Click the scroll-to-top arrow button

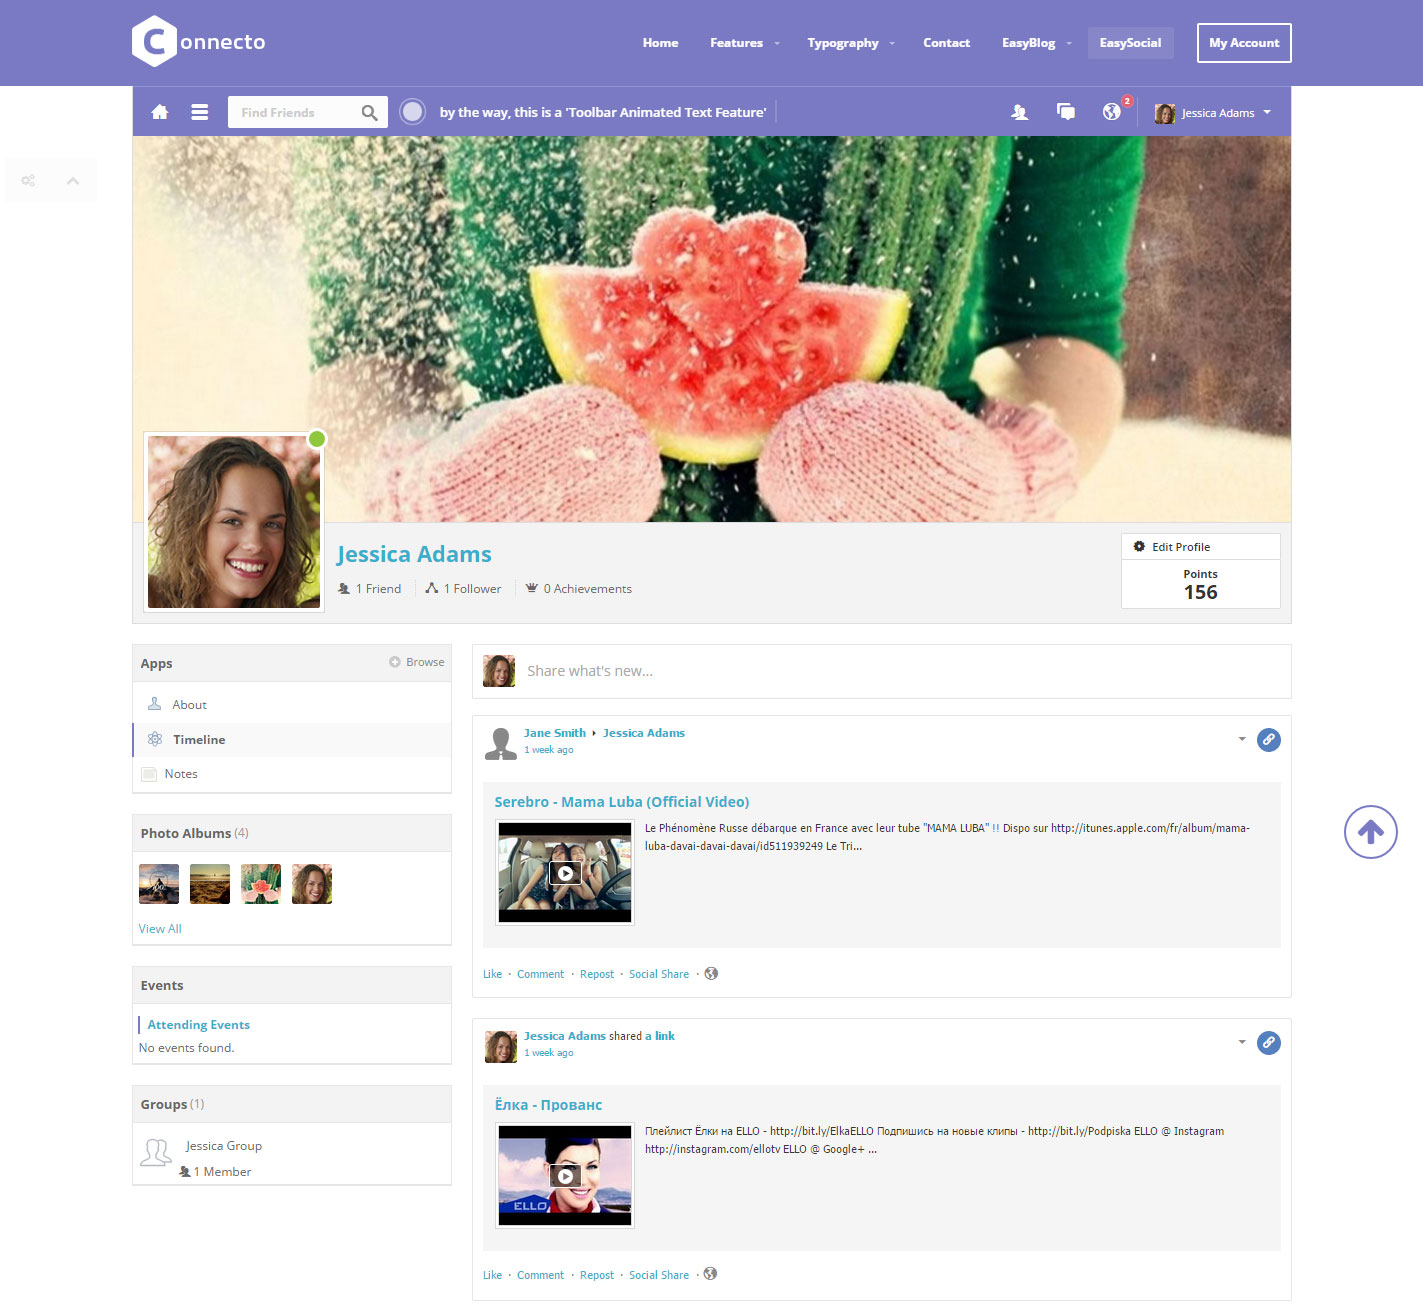click(x=1370, y=832)
